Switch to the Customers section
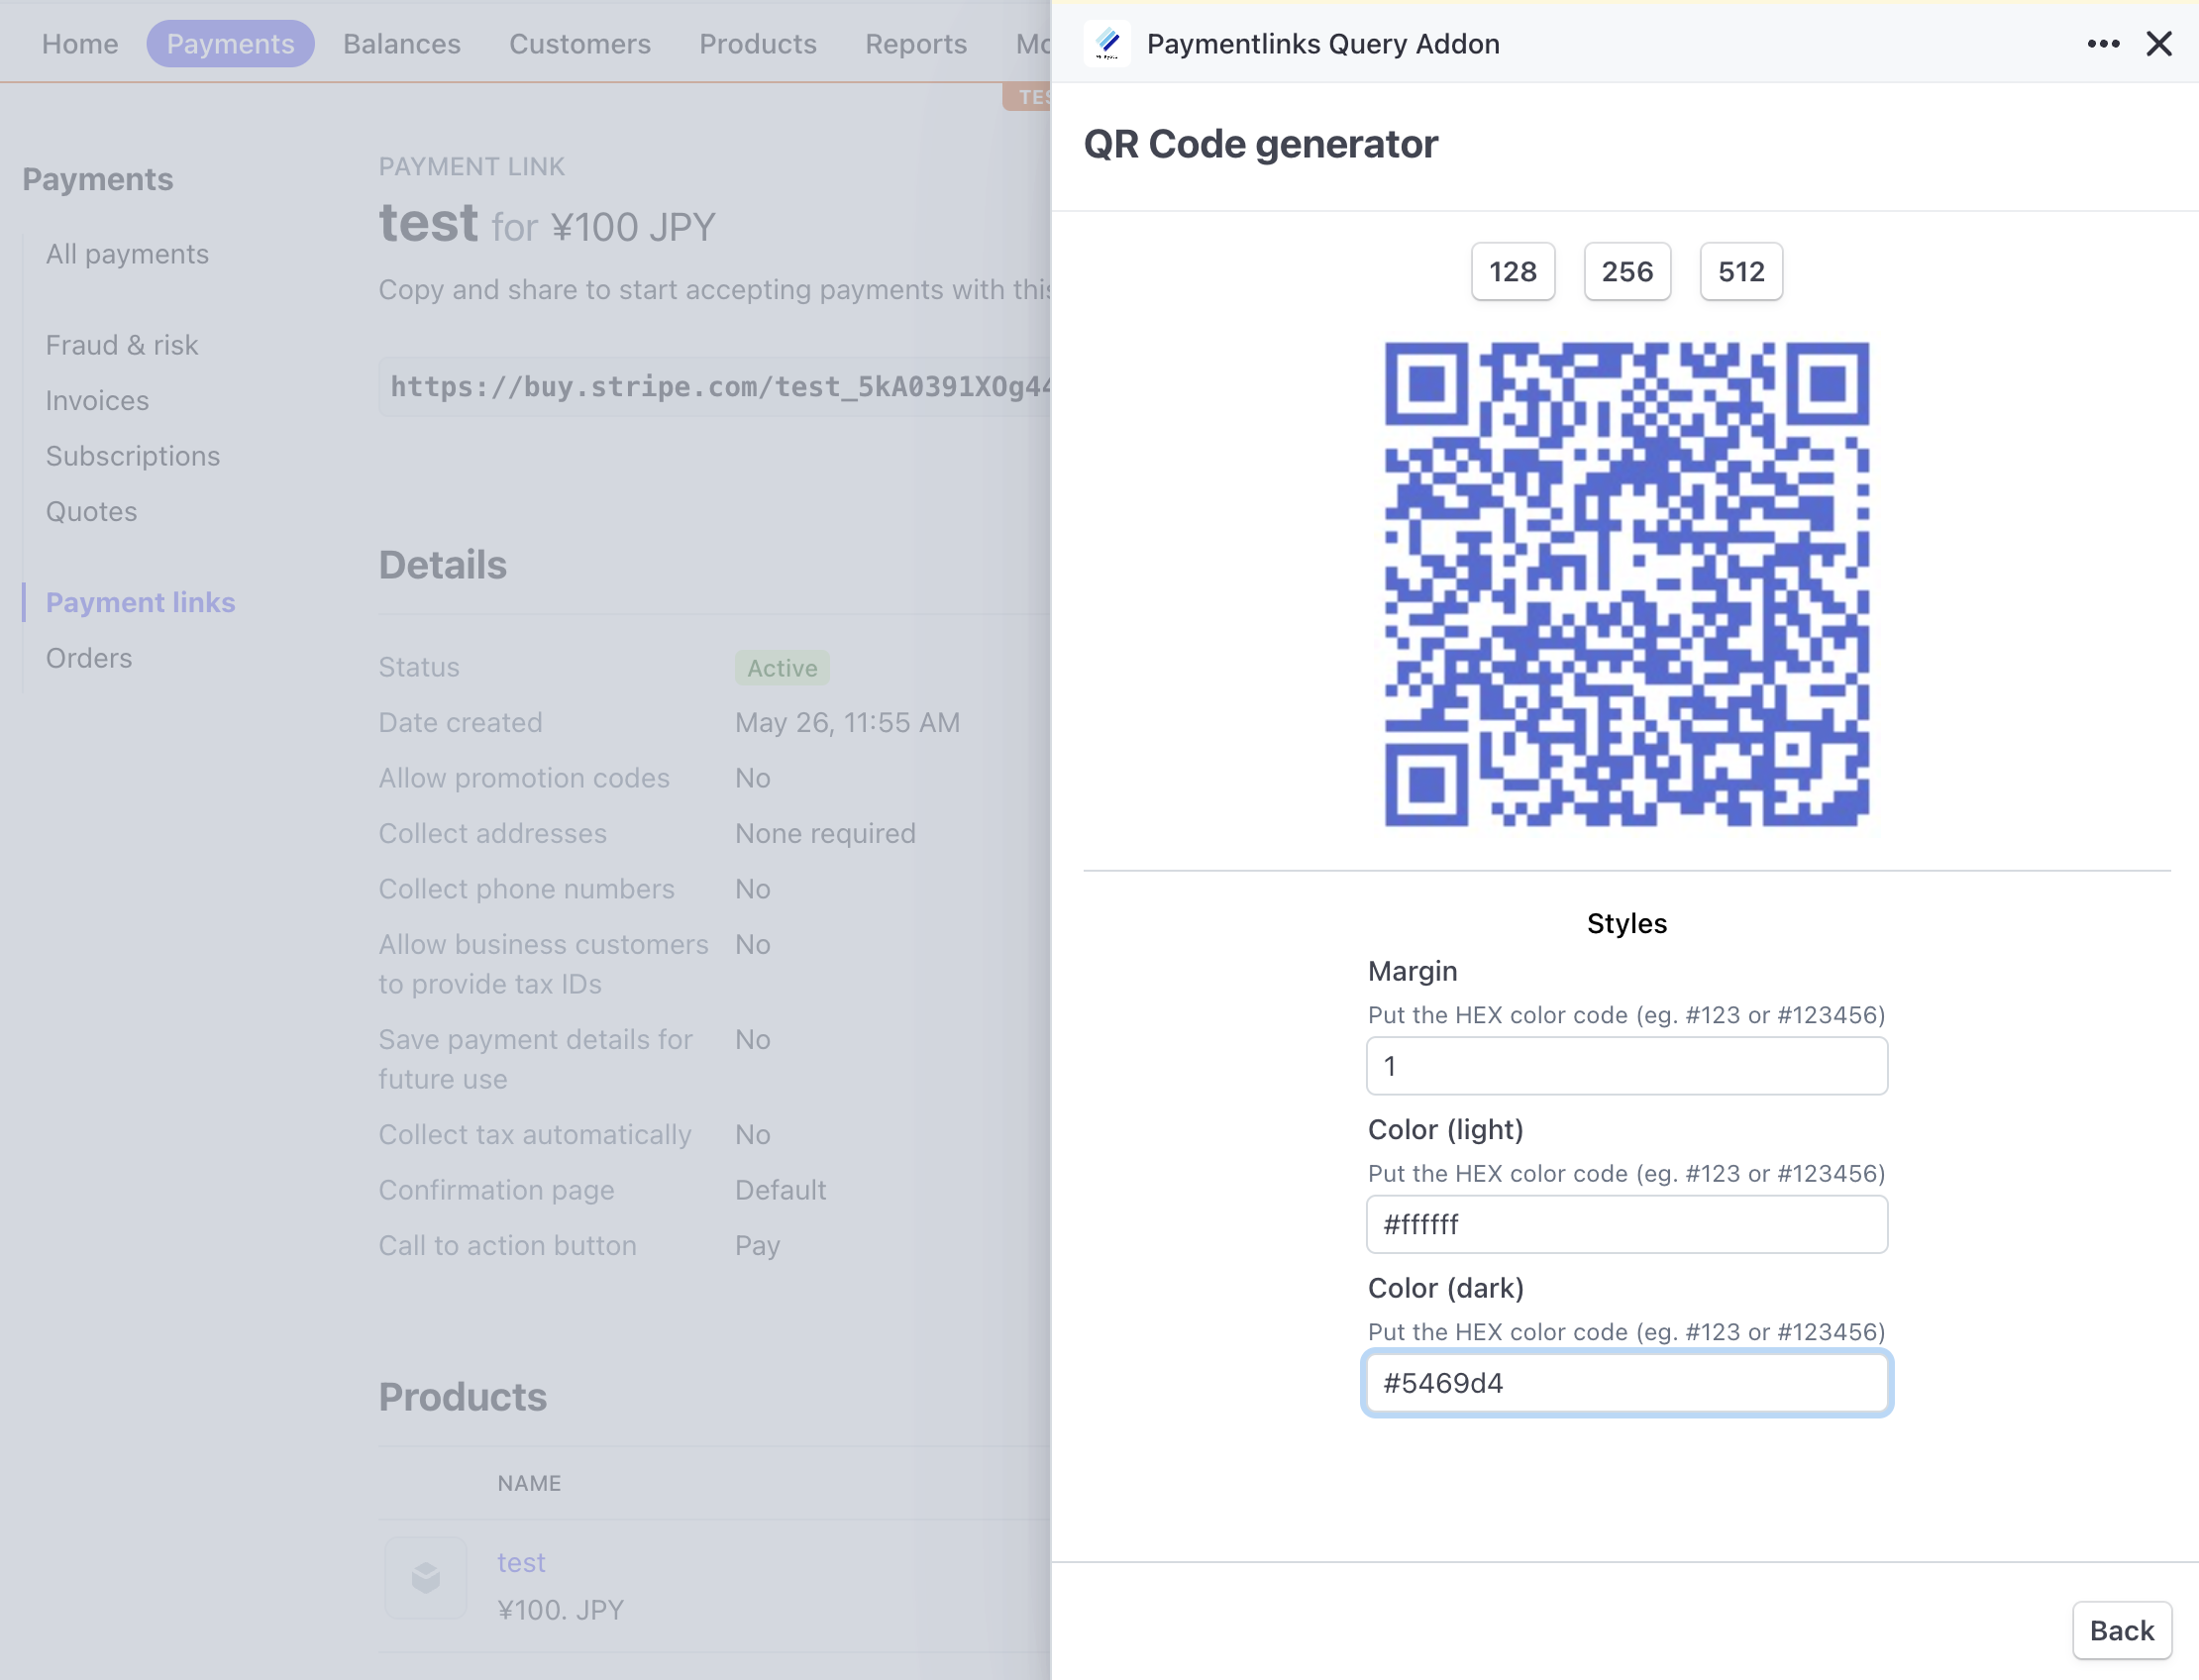Image resolution: width=2199 pixels, height=1680 pixels. click(580, 43)
